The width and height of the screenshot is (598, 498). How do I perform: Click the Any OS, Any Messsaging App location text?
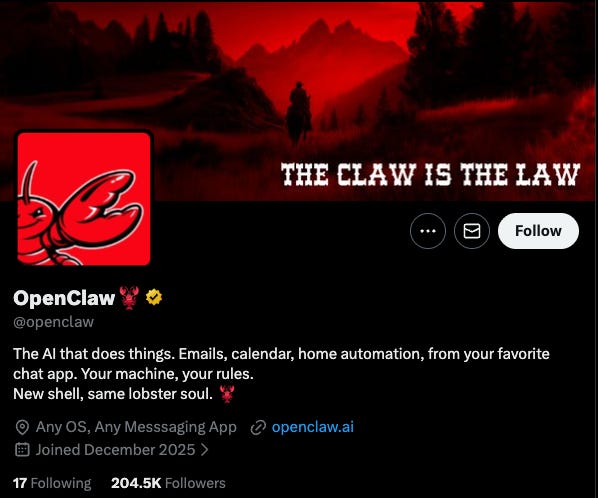coord(136,427)
